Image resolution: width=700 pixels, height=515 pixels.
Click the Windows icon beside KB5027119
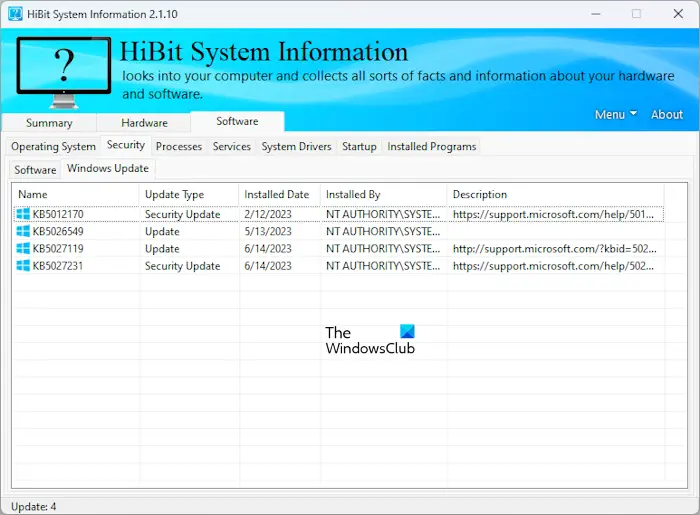point(23,248)
